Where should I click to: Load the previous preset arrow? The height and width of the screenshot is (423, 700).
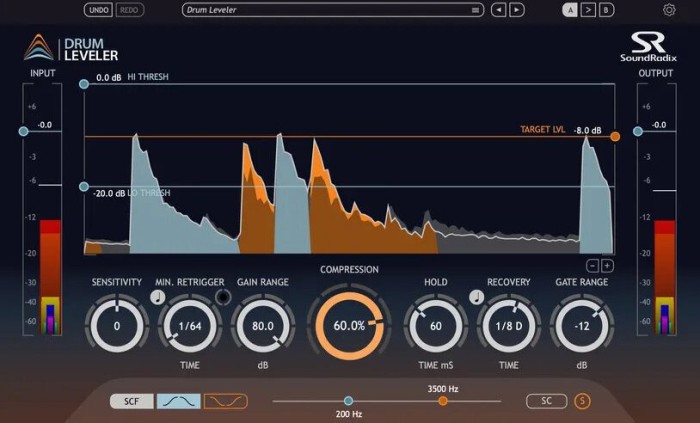(499, 10)
